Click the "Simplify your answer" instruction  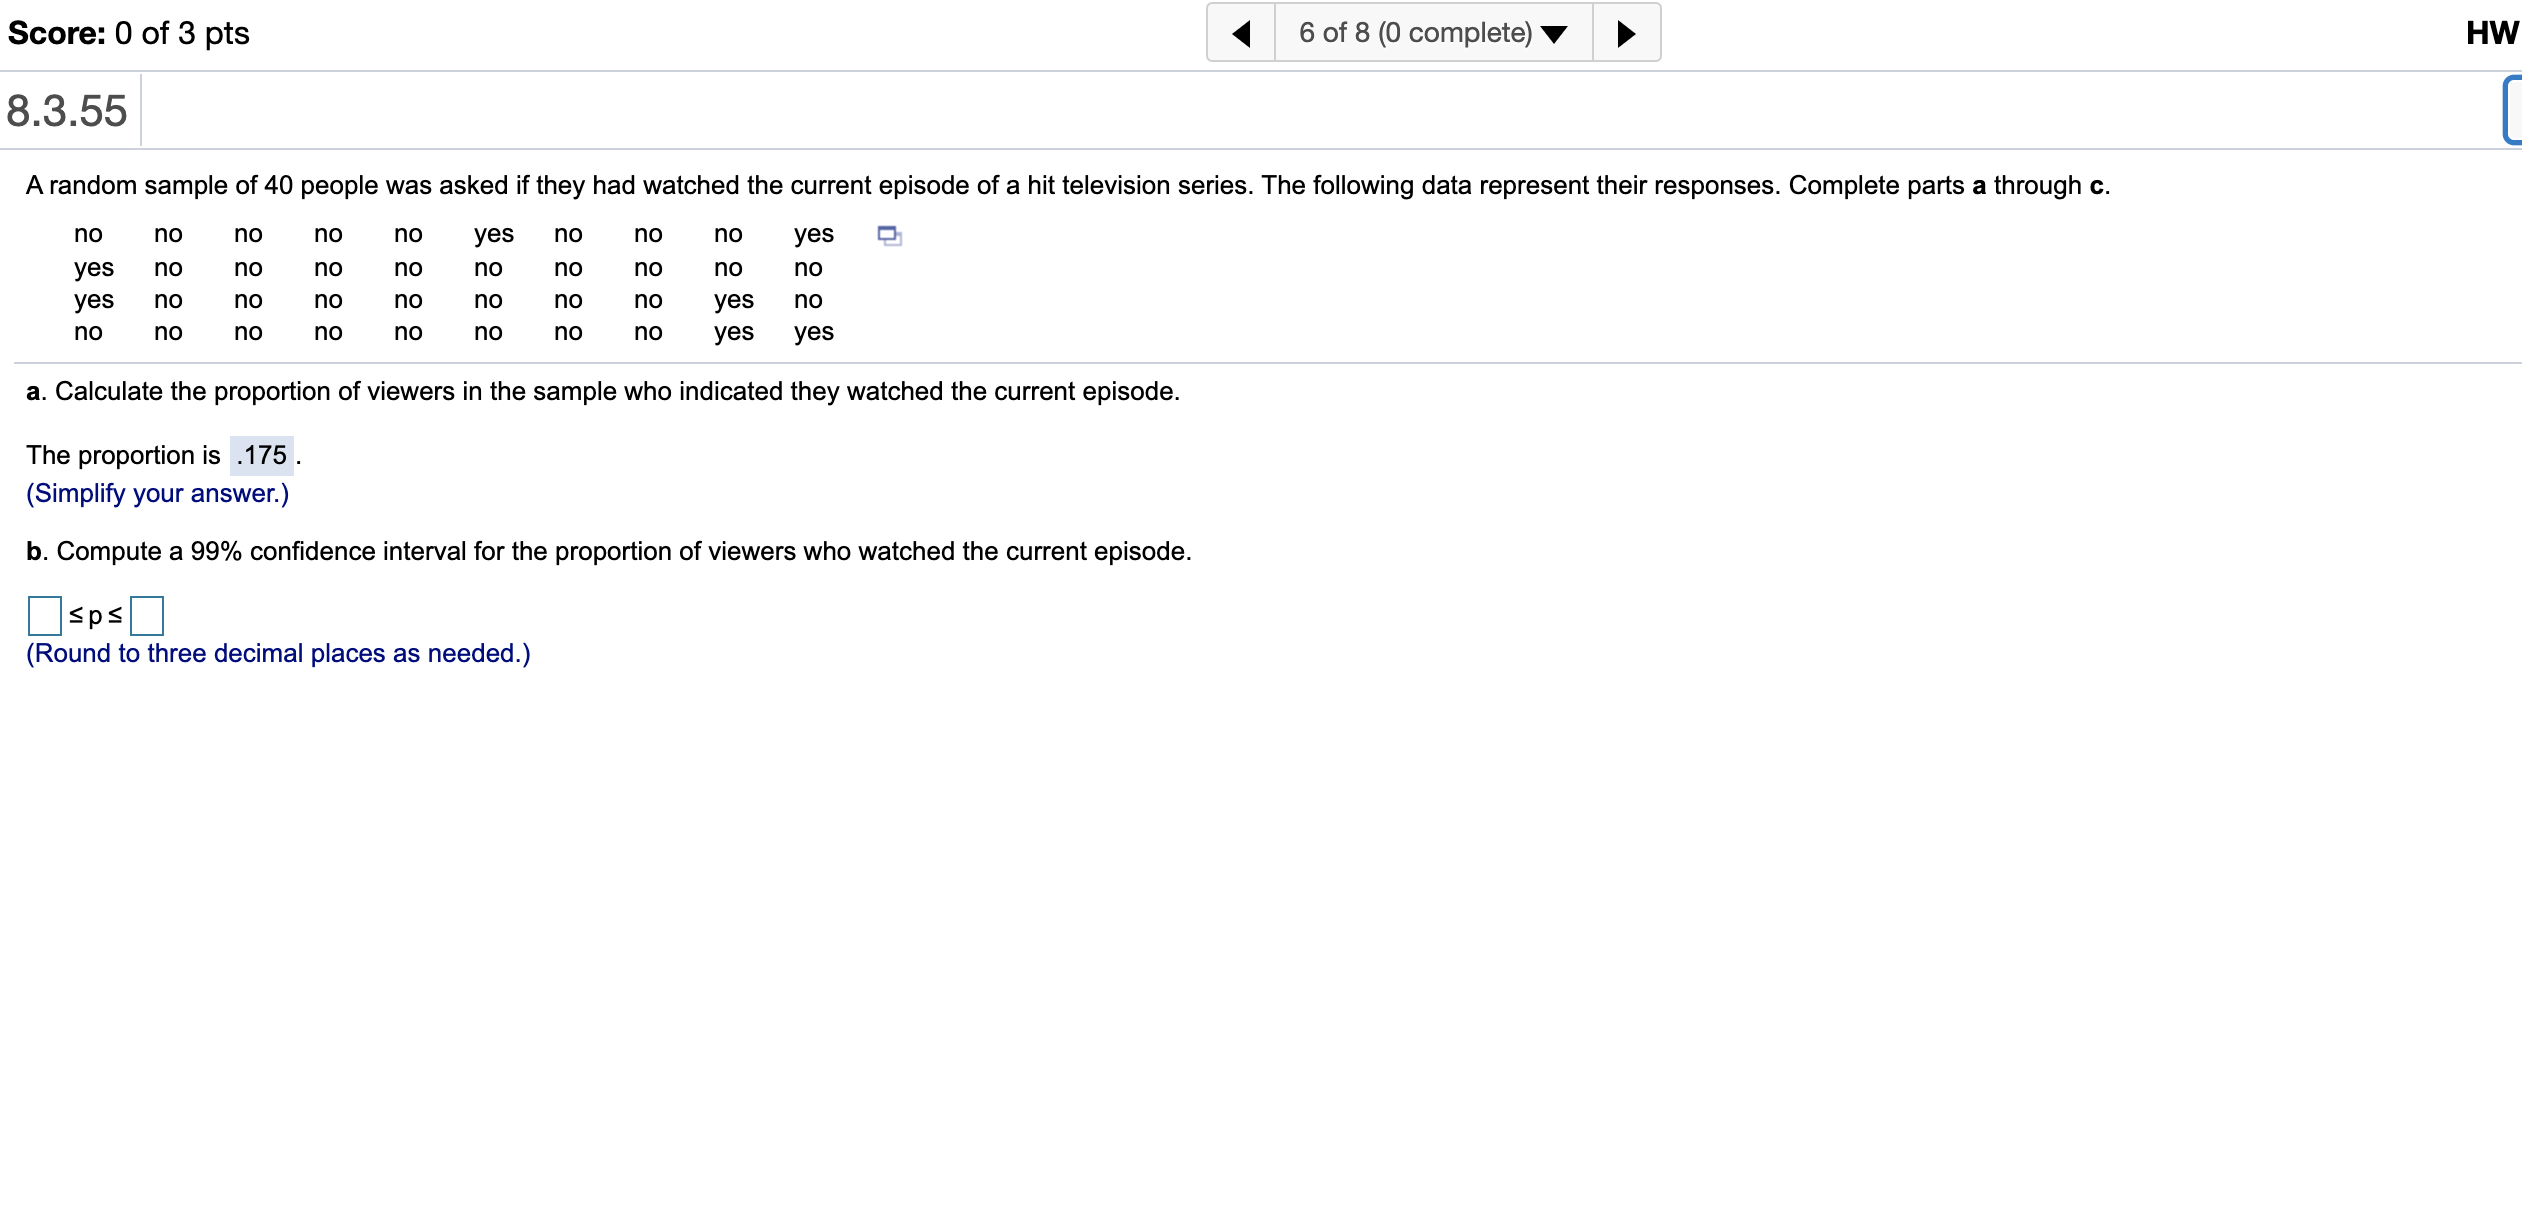pyautogui.click(x=156, y=493)
